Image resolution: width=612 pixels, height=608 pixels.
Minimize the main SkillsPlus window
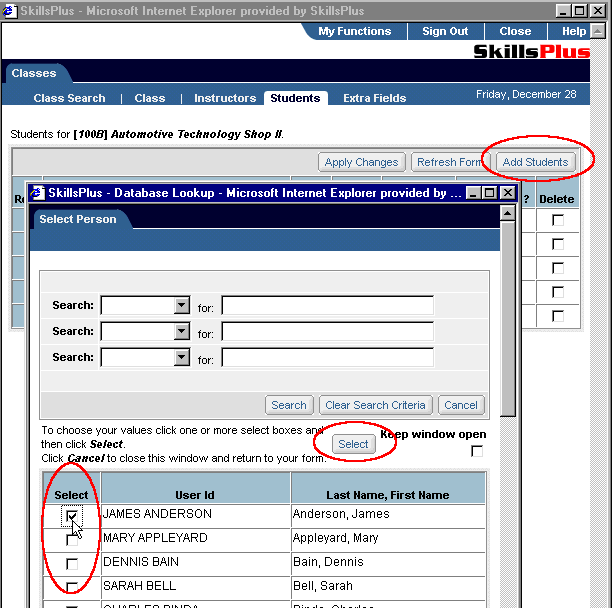pyautogui.click(x=562, y=11)
